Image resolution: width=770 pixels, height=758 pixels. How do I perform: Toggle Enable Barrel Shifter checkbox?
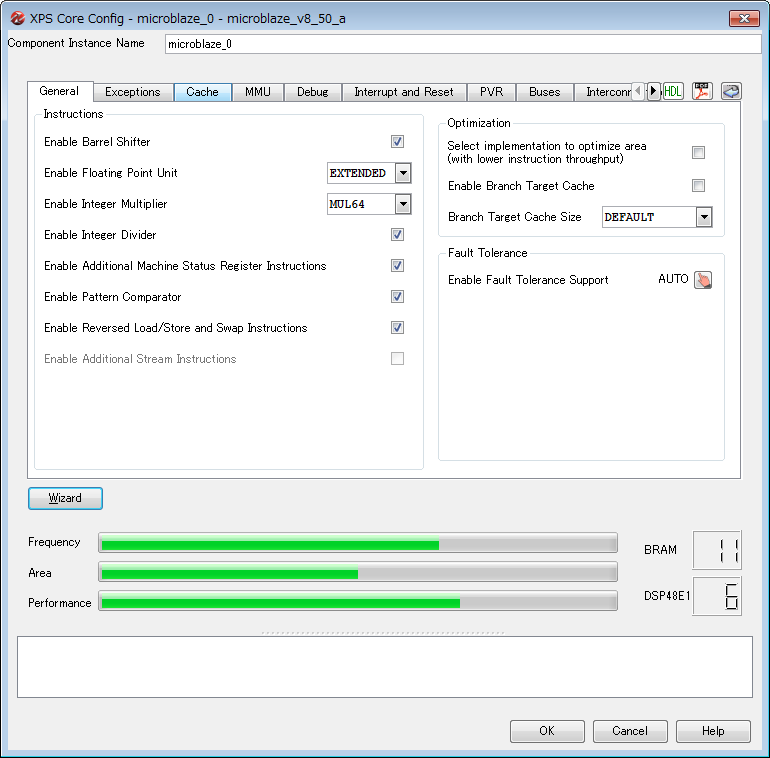pyautogui.click(x=397, y=142)
